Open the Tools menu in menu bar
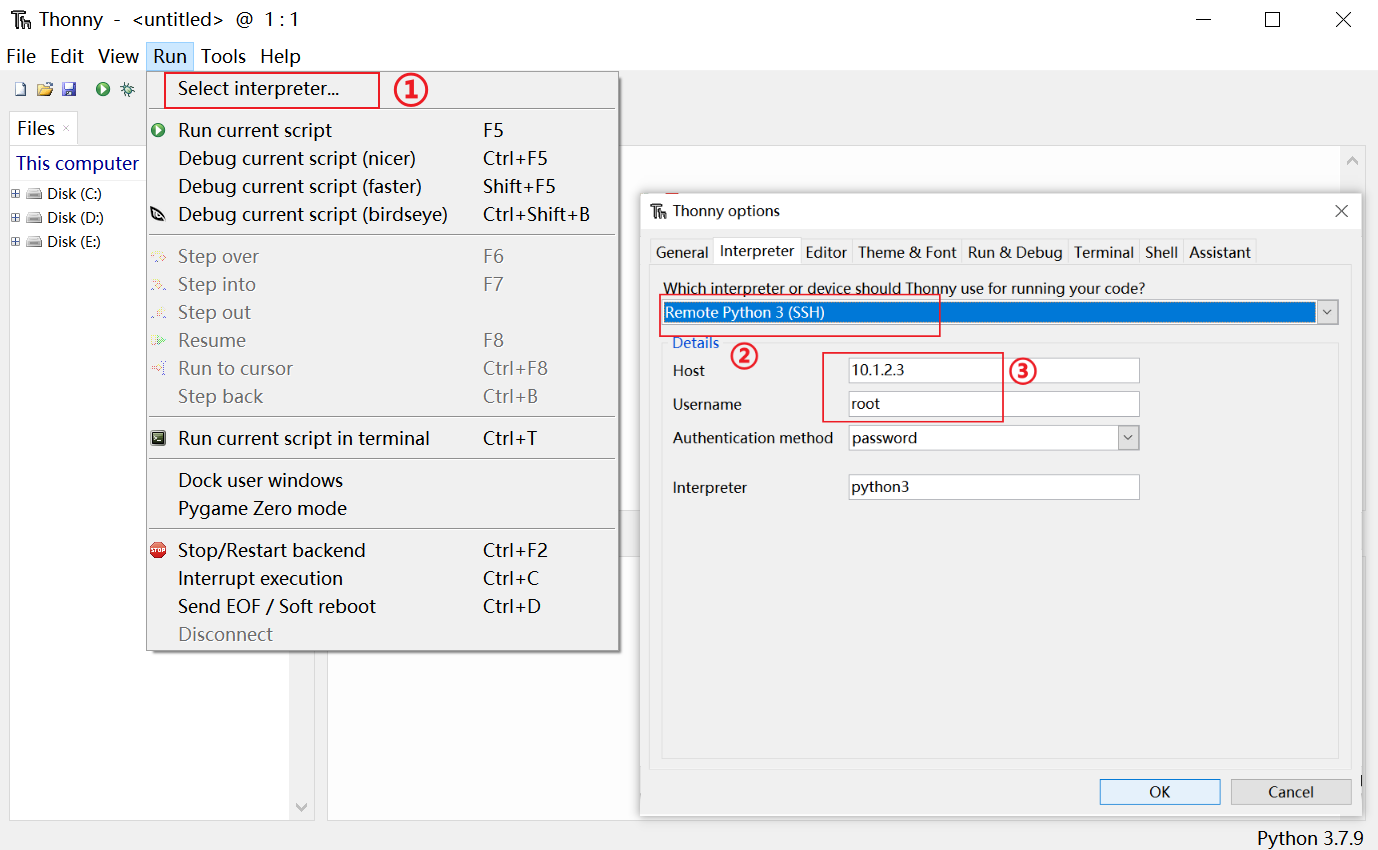1378x850 pixels. 223,57
